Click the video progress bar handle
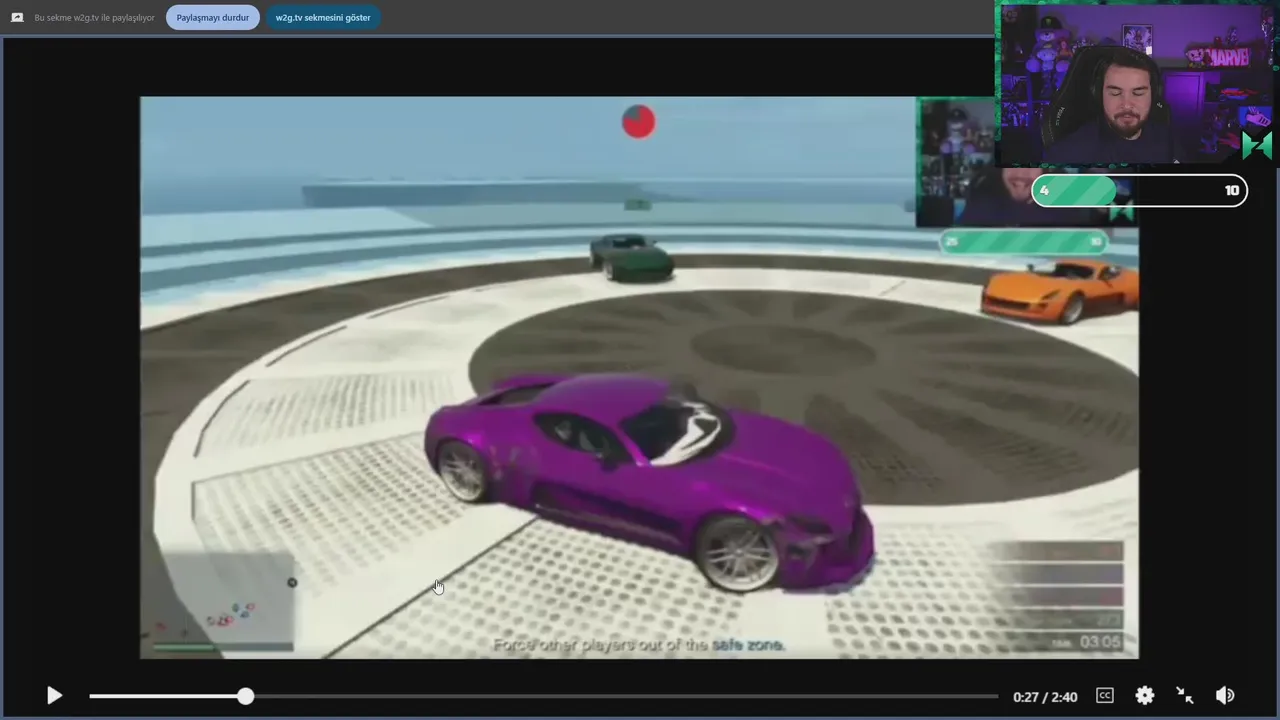Screen dimensions: 1280x720 [x=246, y=696]
